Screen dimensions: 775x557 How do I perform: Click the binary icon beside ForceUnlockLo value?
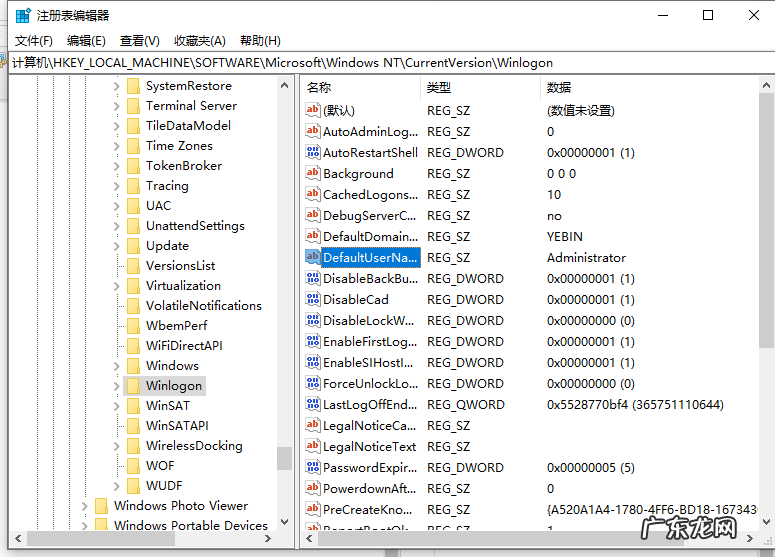point(312,383)
